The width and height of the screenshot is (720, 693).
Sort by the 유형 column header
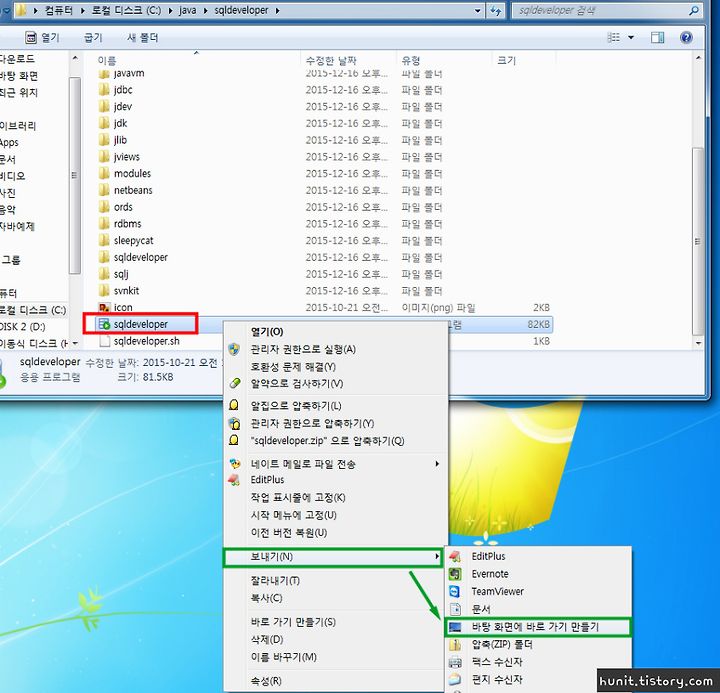pyautogui.click(x=411, y=60)
